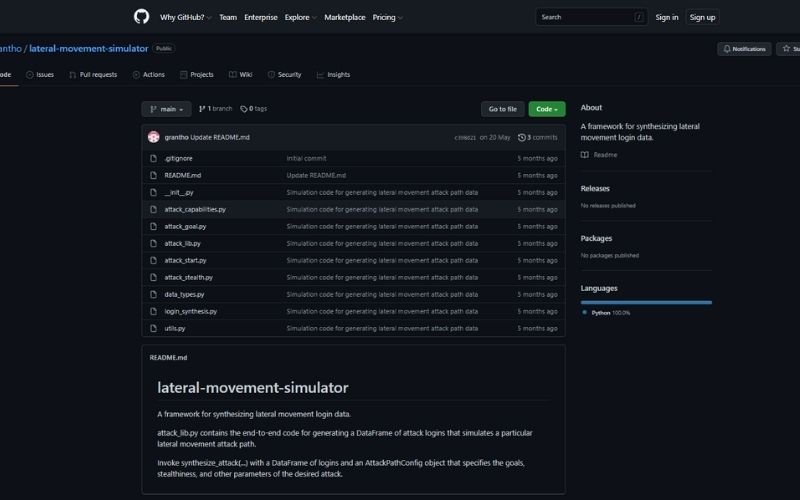Click the Sign in link
800x500 pixels.
[667, 17]
